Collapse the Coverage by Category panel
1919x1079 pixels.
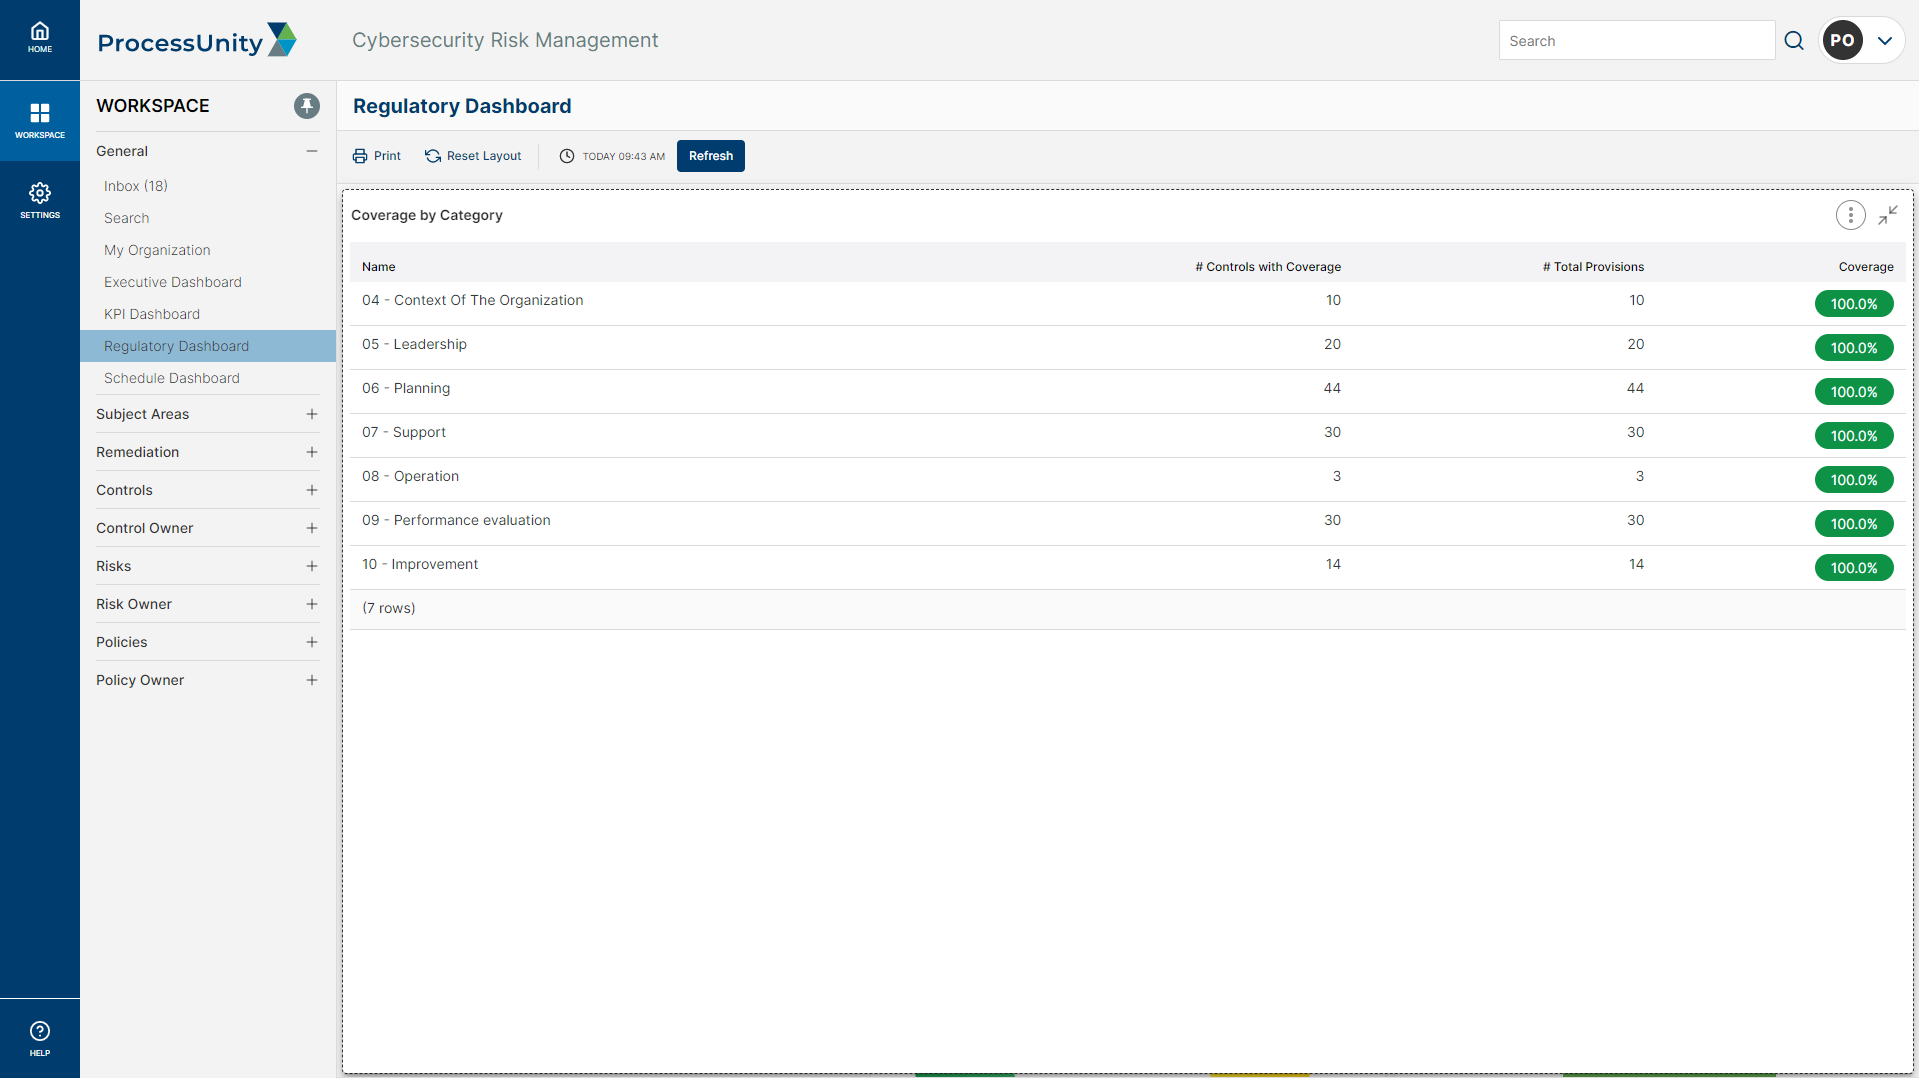pyautogui.click(x=1888, y=215)
